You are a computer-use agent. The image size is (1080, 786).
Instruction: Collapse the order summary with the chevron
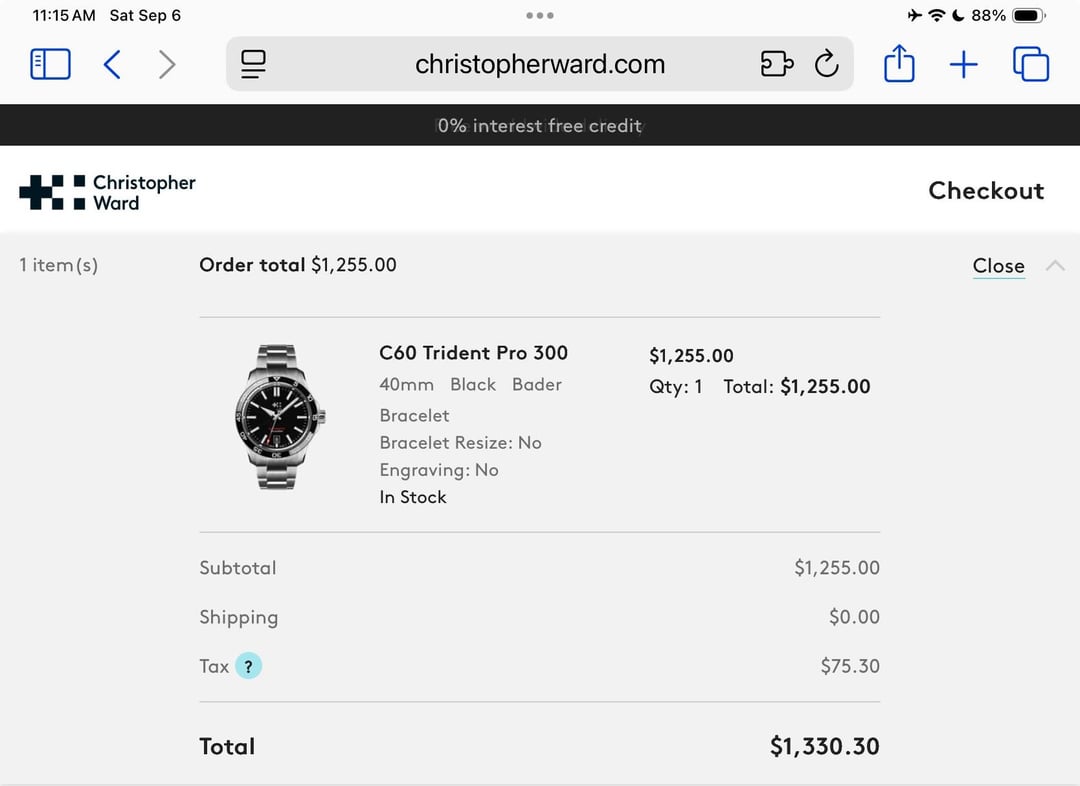click(x=1055, y=265)
